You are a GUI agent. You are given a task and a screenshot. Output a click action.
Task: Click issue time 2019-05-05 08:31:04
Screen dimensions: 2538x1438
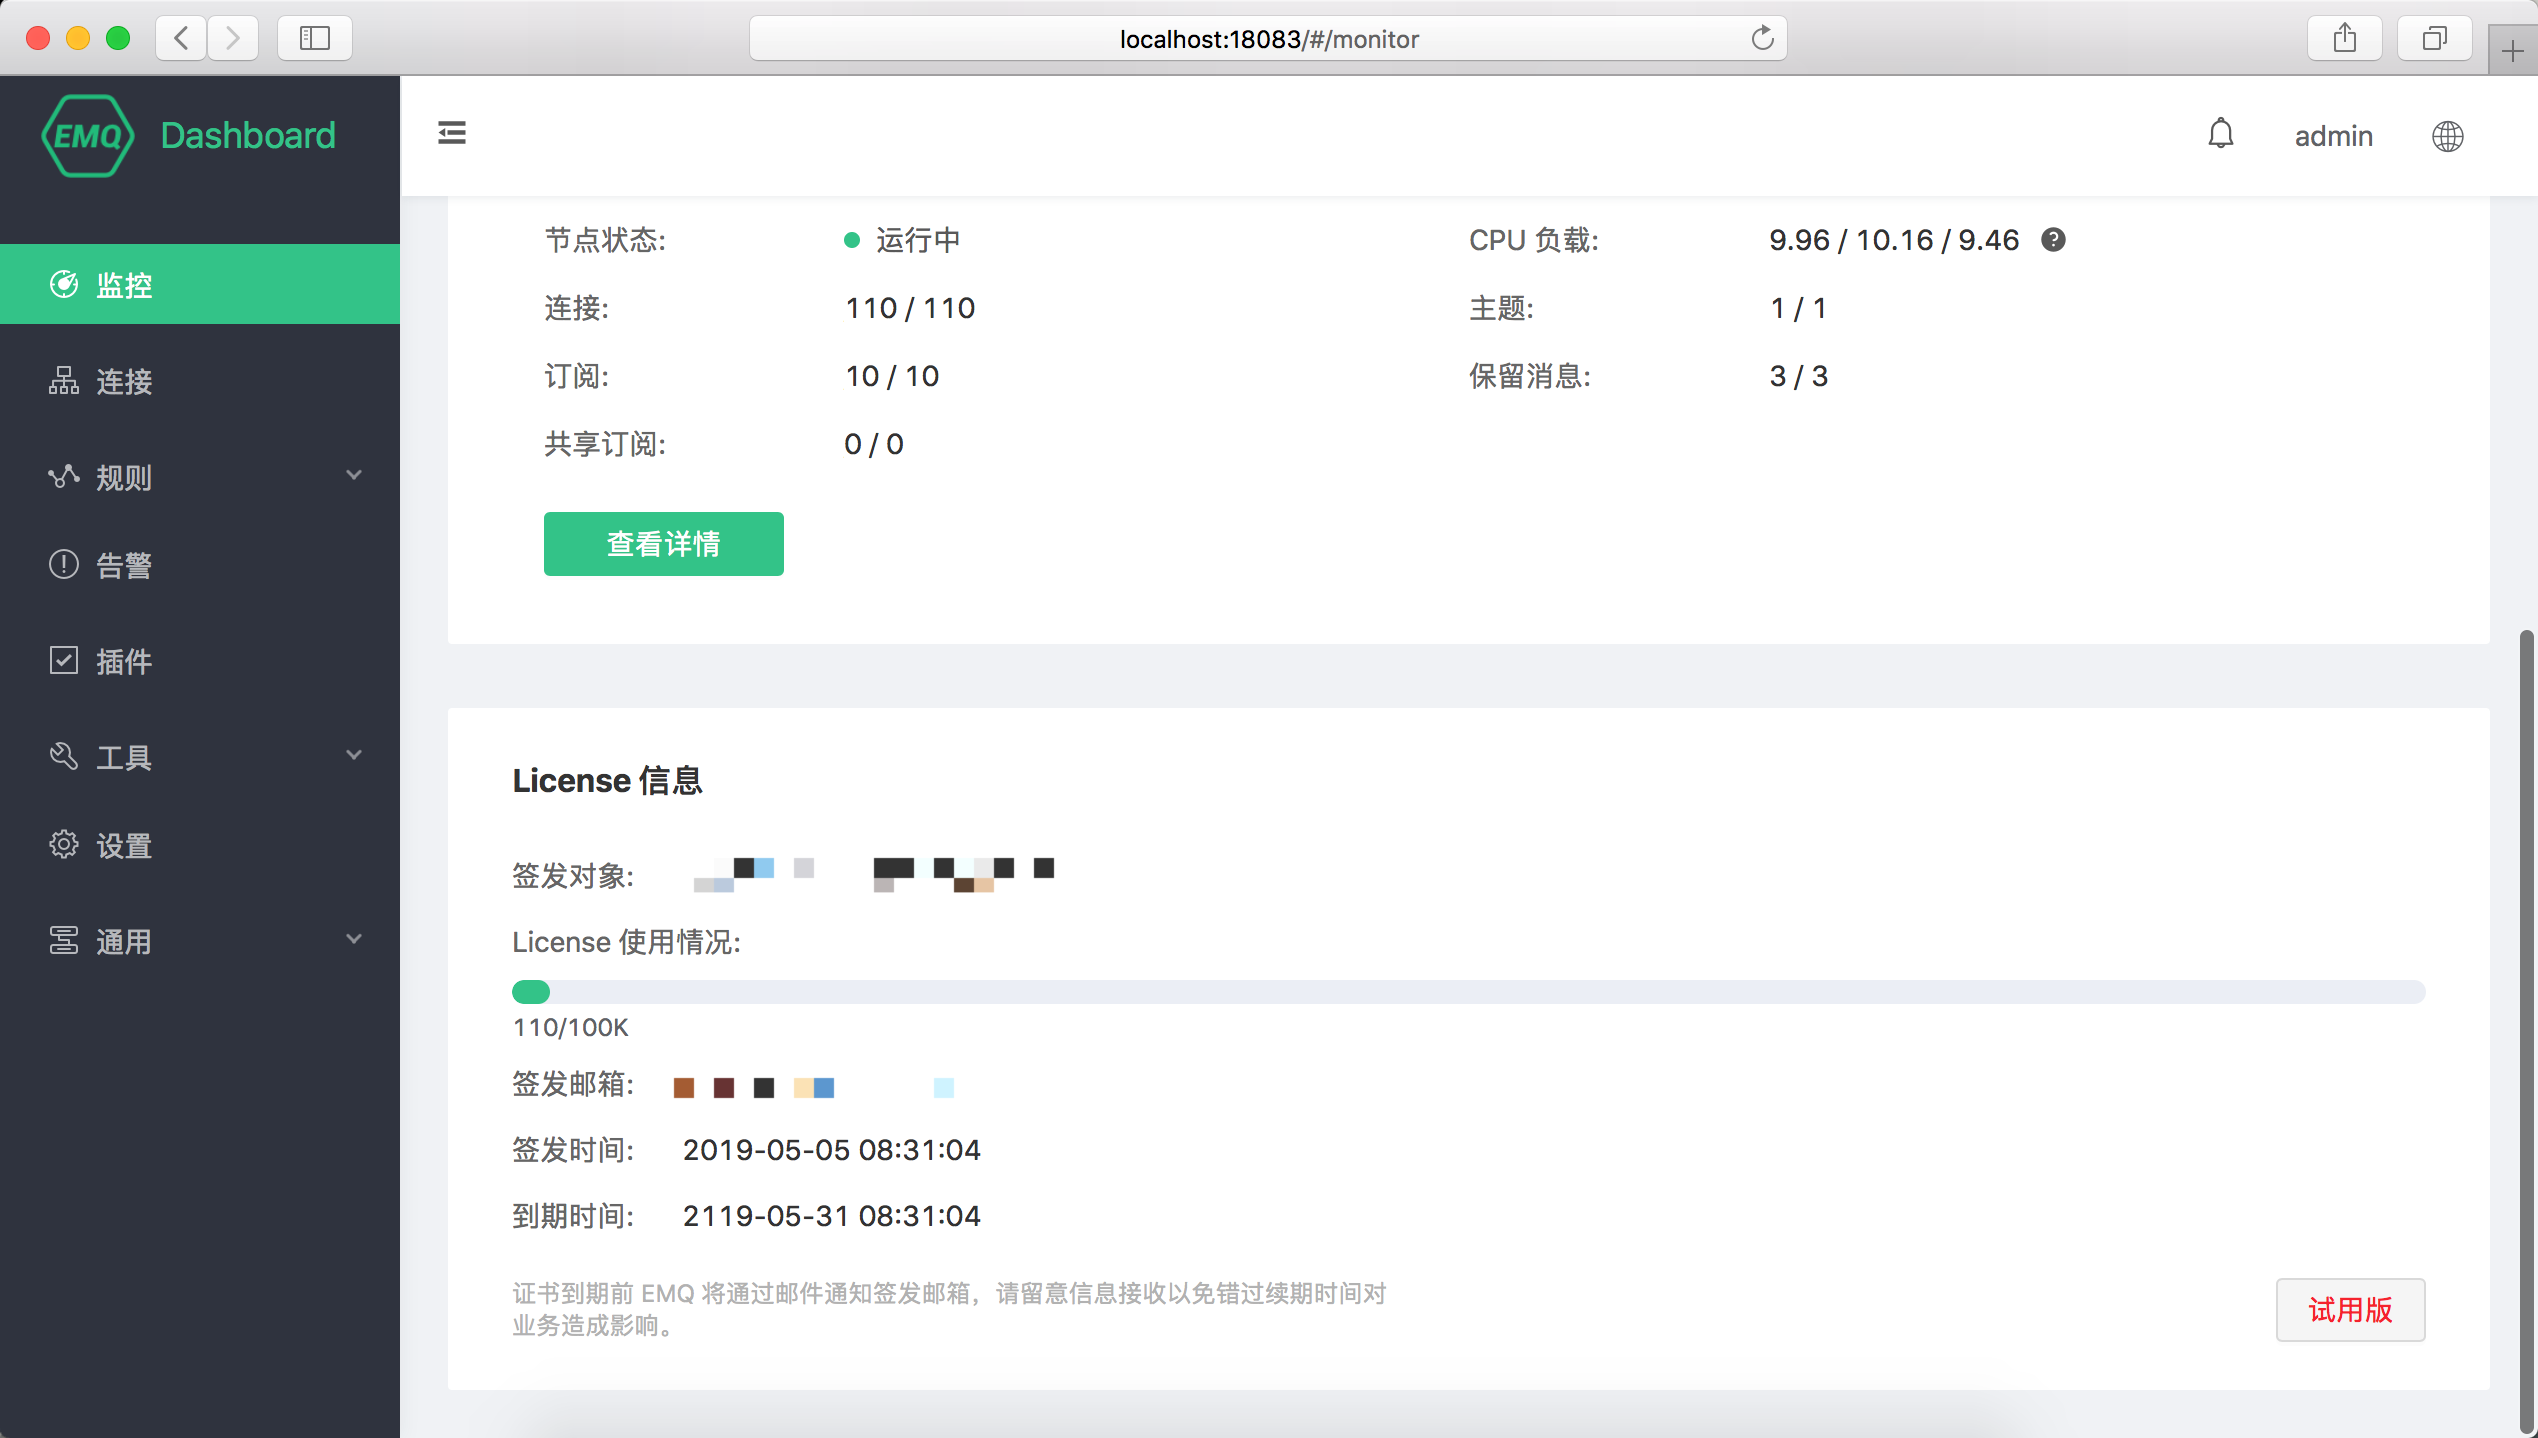831,1150
